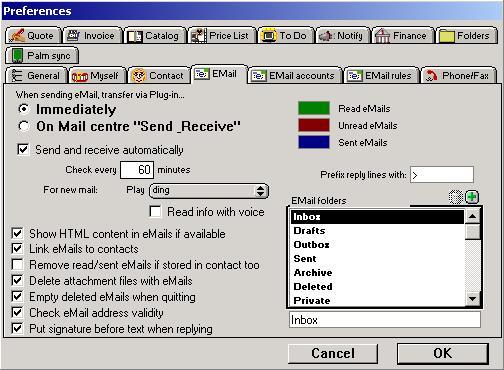The height and width of the screenshot is (370, 504).
Task: Click the Phone/Fax tab's red phone icon
Action: (432, 76)
